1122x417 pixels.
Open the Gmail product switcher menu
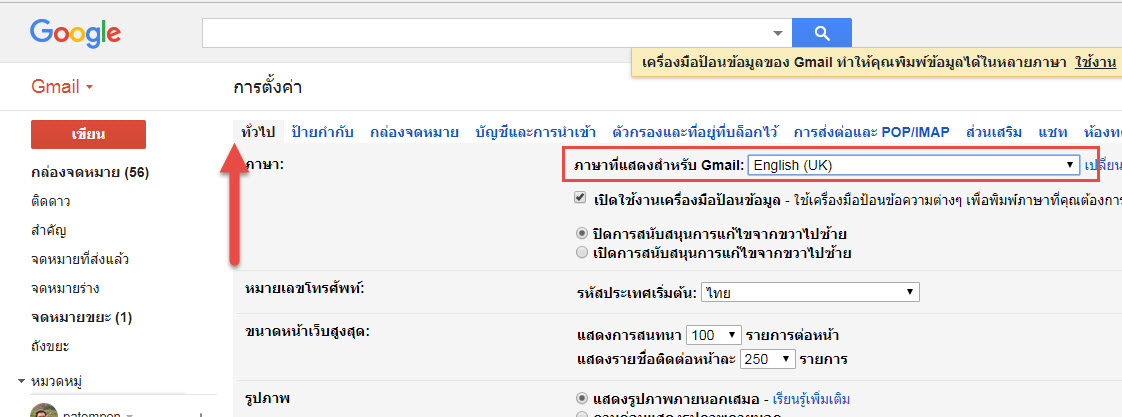tap(62, 87)
